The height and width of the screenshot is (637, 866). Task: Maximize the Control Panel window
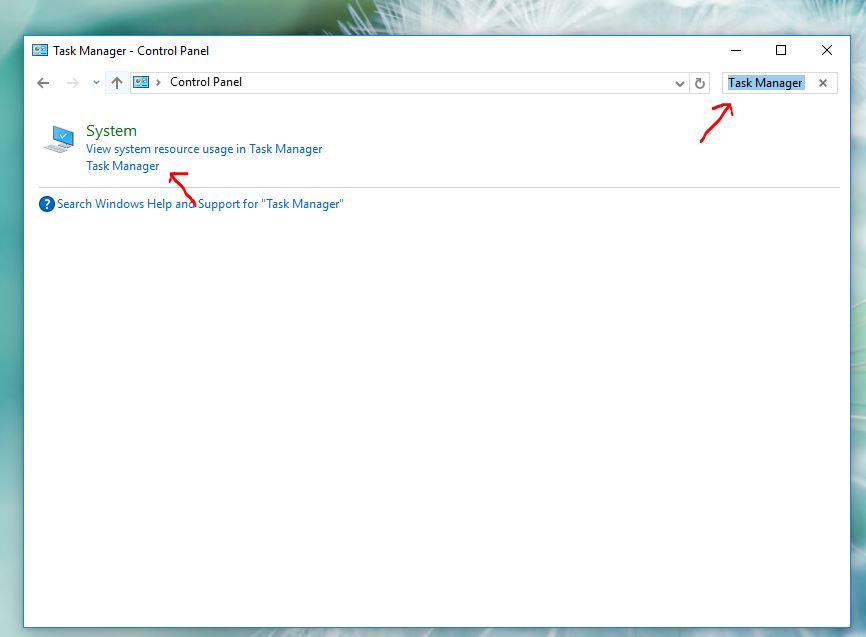(780, 50)
